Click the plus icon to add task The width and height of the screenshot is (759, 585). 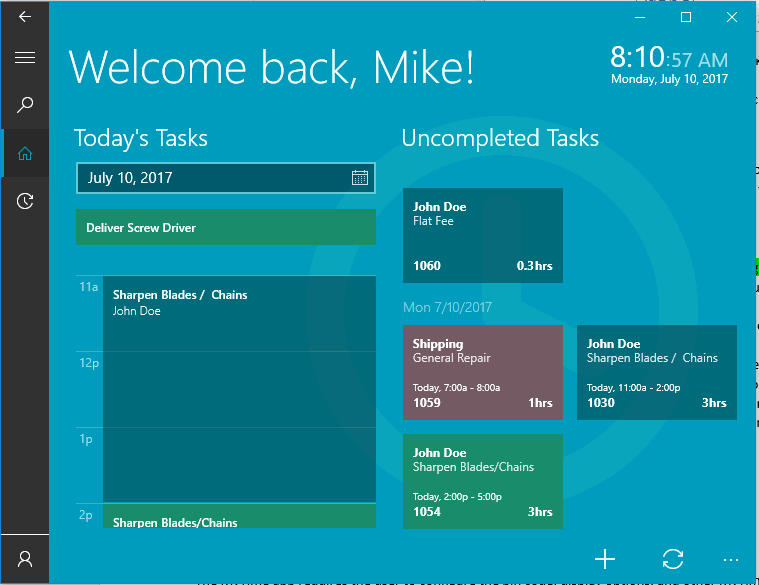tap(605, 559)
